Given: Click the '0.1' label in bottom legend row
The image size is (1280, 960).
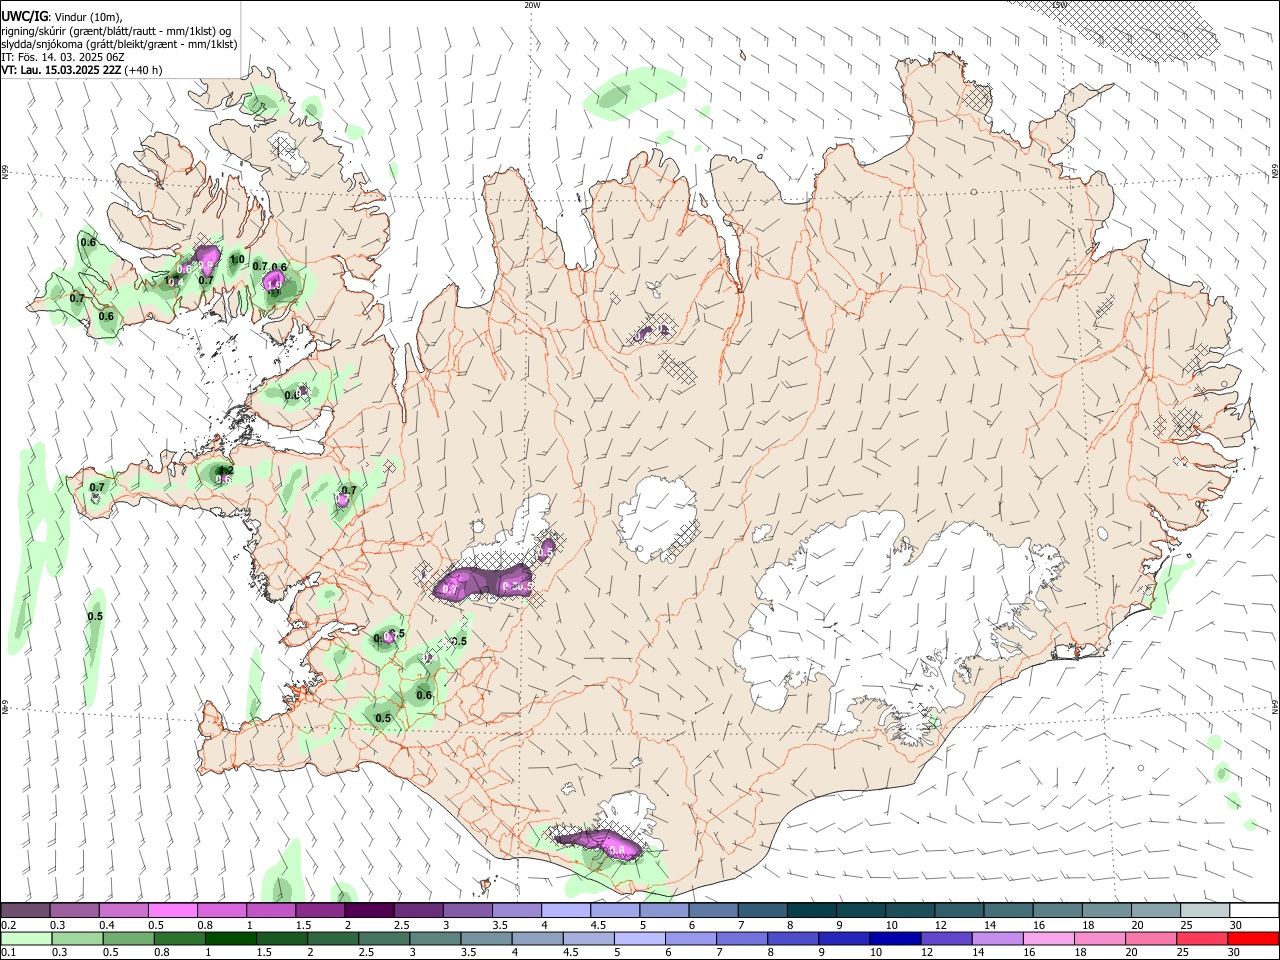Looking at the screenshot, I should coord(8,952).
